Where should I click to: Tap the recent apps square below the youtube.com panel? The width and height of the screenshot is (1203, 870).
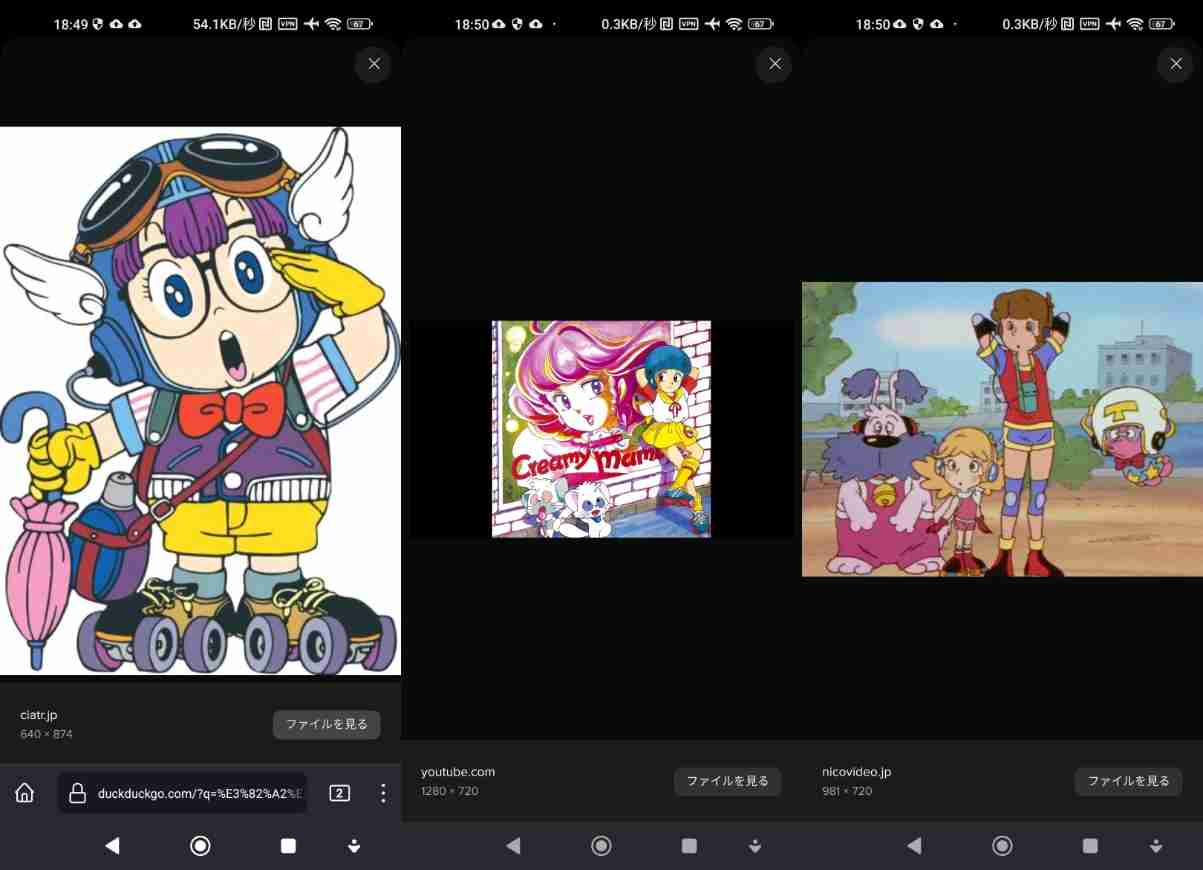coord(689,846)
